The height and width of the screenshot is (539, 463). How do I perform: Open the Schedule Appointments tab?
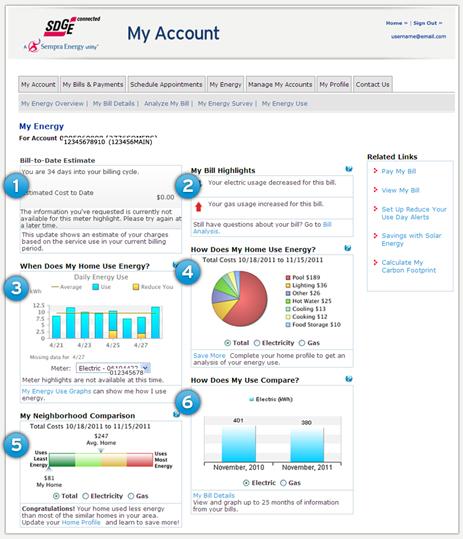pyautogui.click(x=166, y=84)
